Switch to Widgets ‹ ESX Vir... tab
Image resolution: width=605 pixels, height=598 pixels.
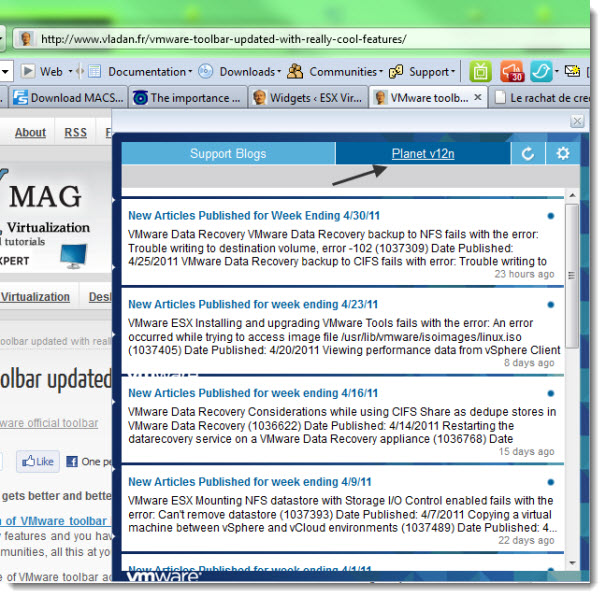coord(307,98)
